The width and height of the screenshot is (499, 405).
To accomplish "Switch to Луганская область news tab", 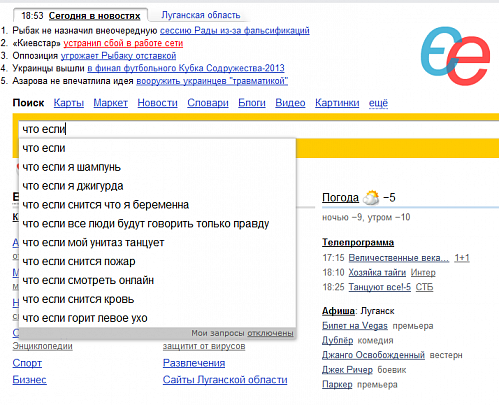I will pos(201,15).
